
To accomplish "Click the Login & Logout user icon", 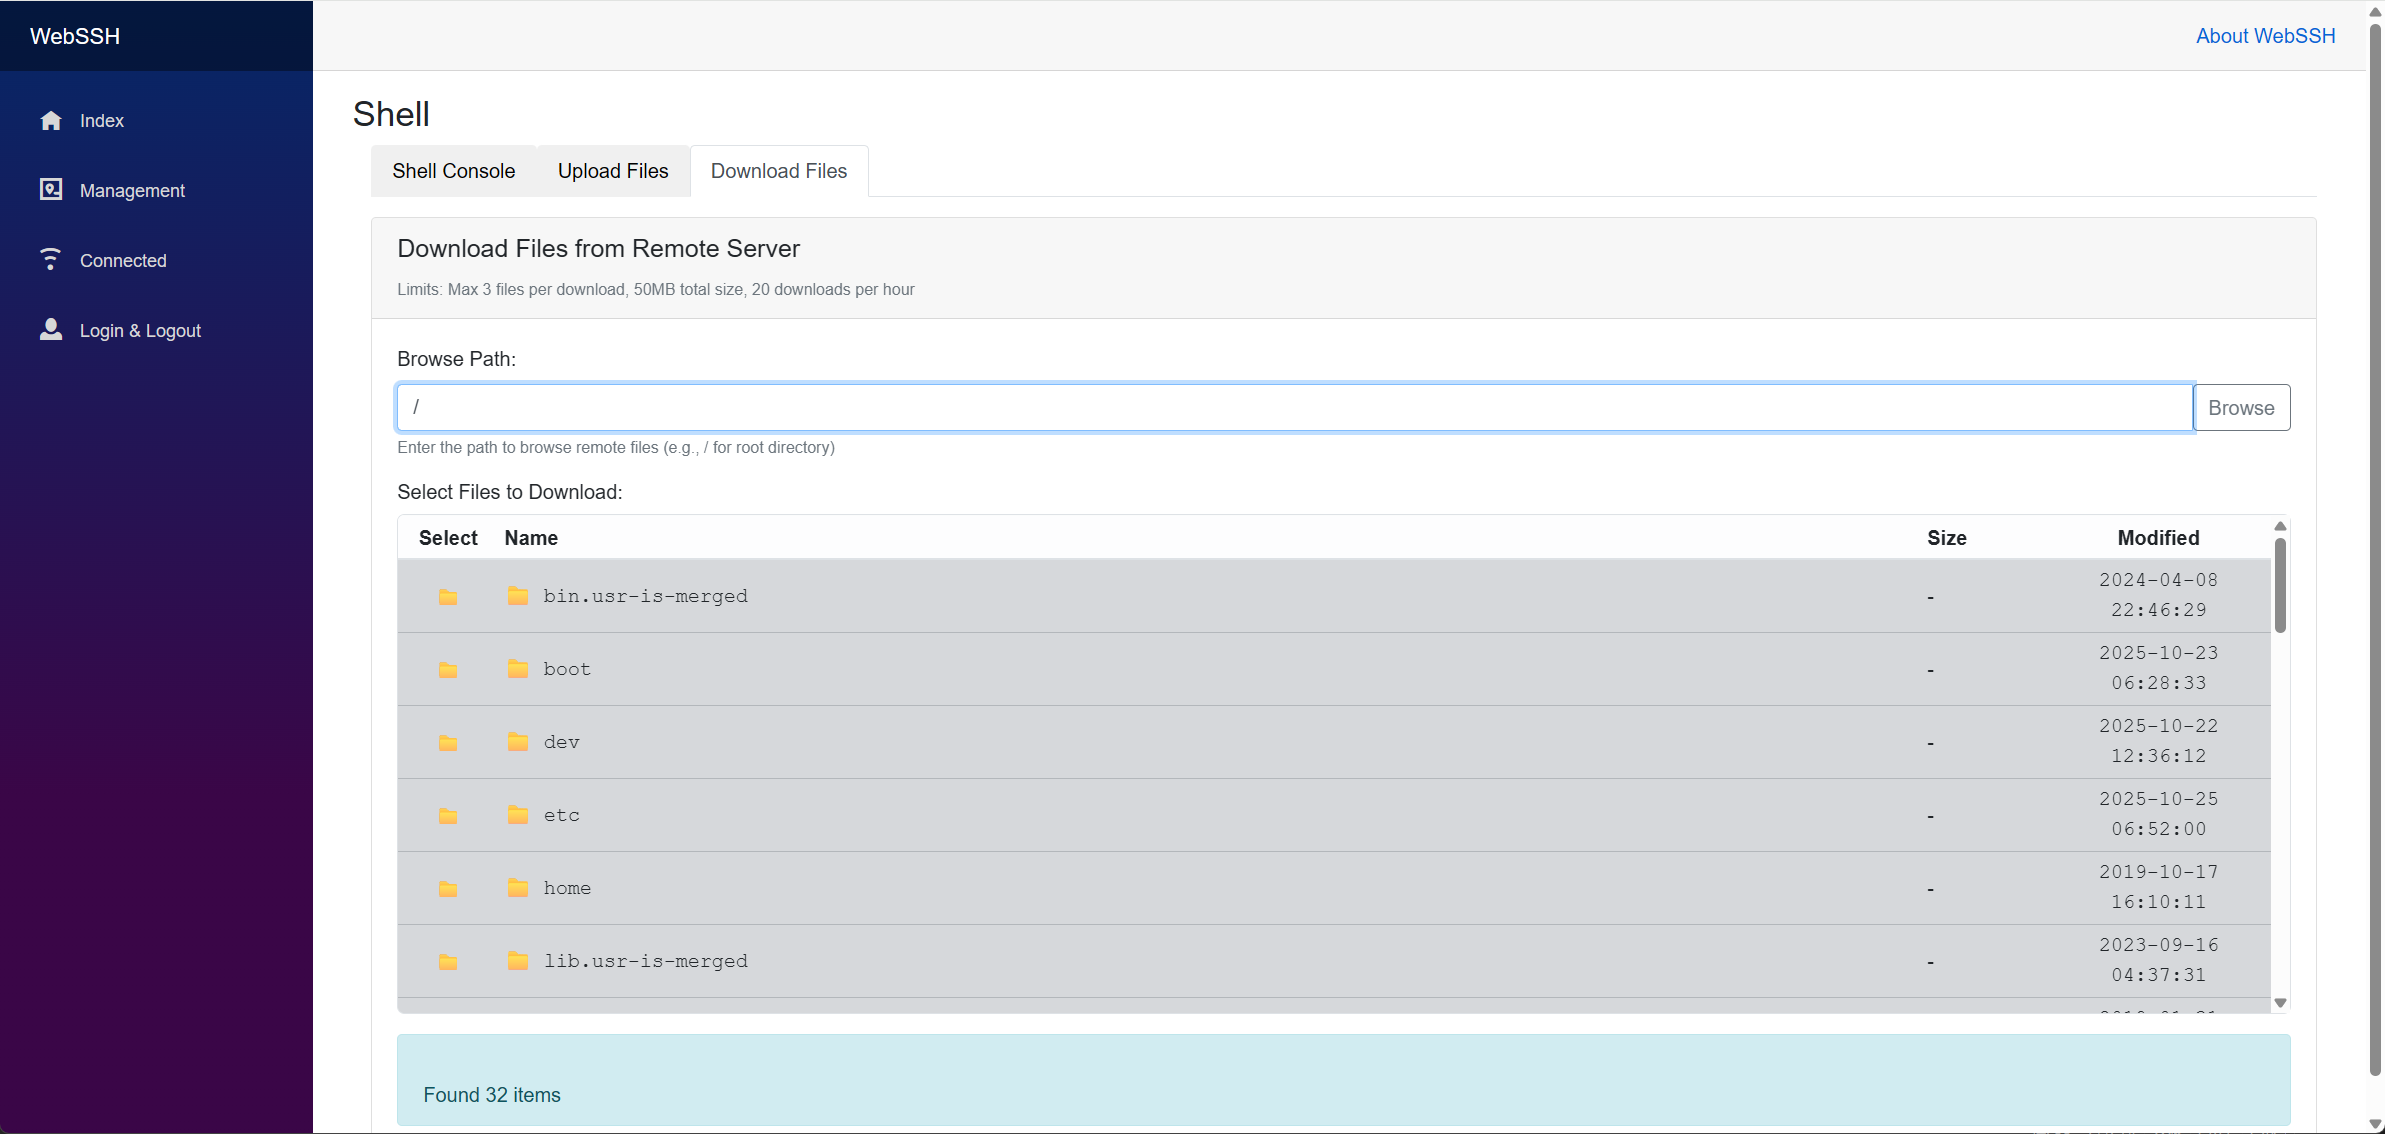I will (51, 330).
